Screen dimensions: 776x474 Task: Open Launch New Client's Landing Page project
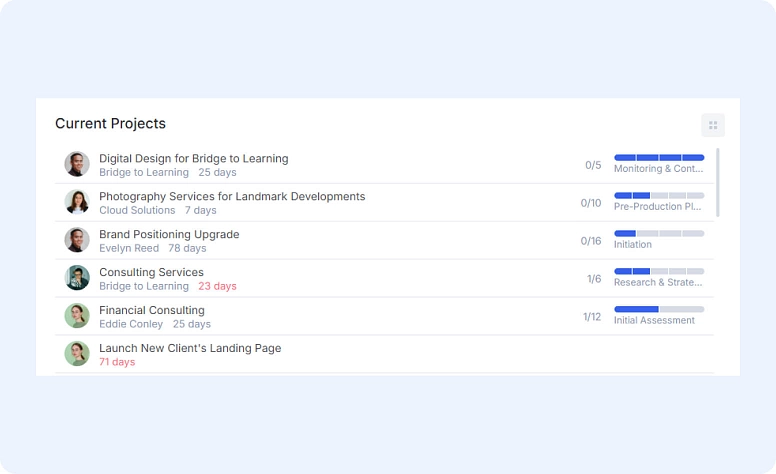[190, 348]
